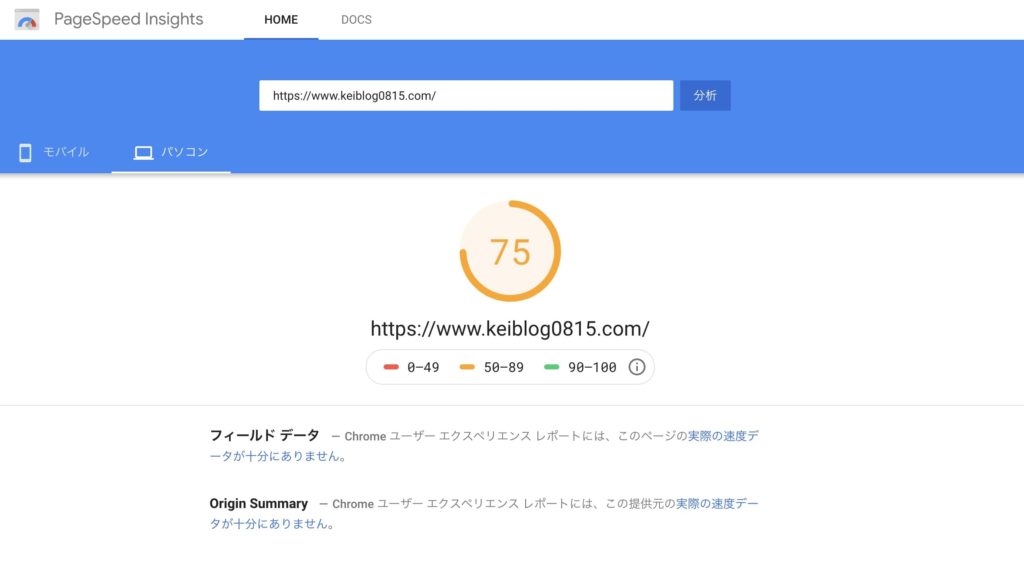
Task: Click the large keiblog0815.com URL heading
Action: tap(510, 329)
